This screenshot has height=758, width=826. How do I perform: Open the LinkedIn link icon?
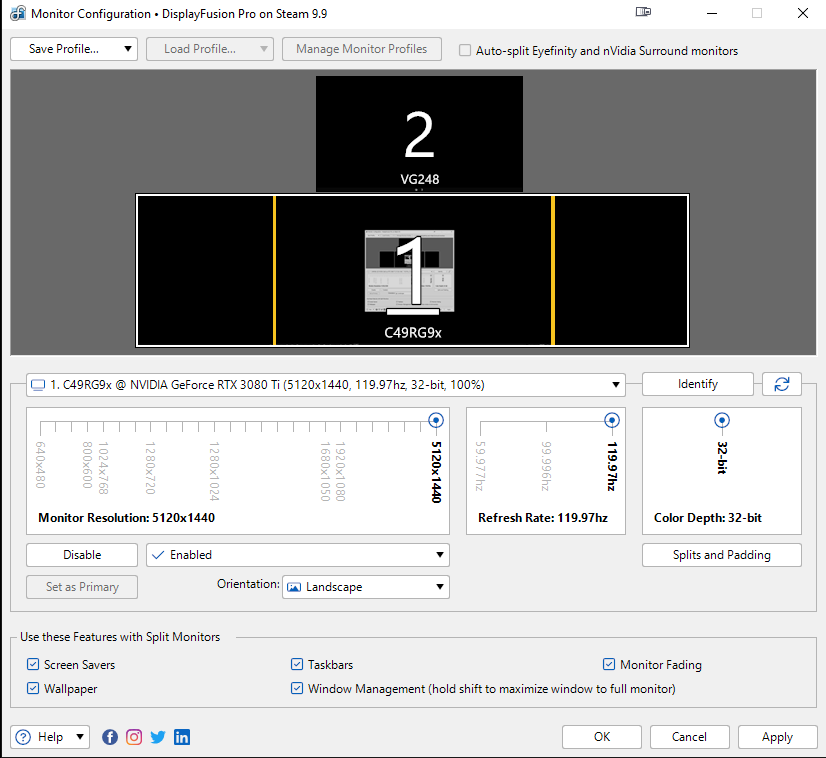(182, 737)
